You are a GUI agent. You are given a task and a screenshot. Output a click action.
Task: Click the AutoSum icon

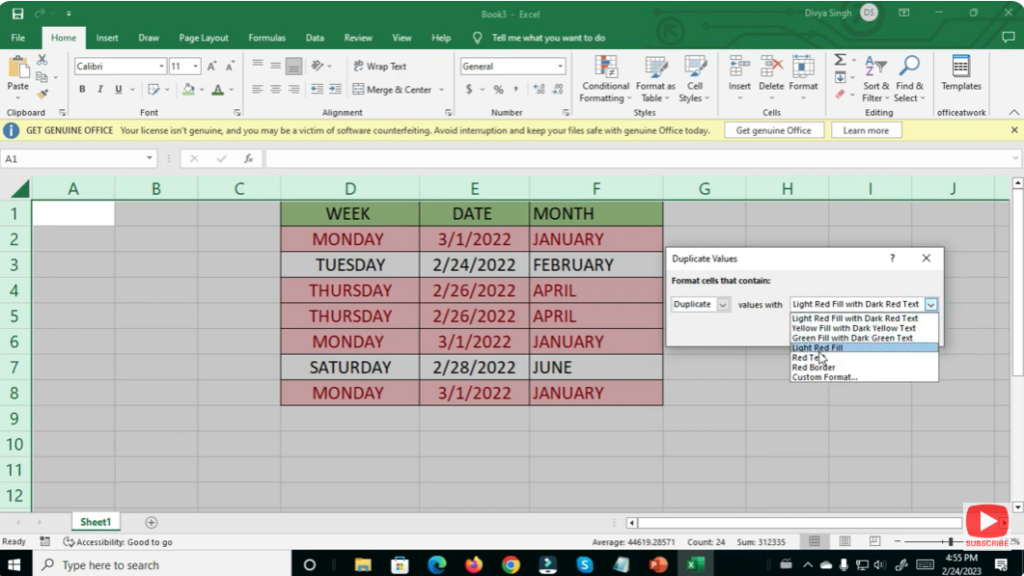point(842,61)
